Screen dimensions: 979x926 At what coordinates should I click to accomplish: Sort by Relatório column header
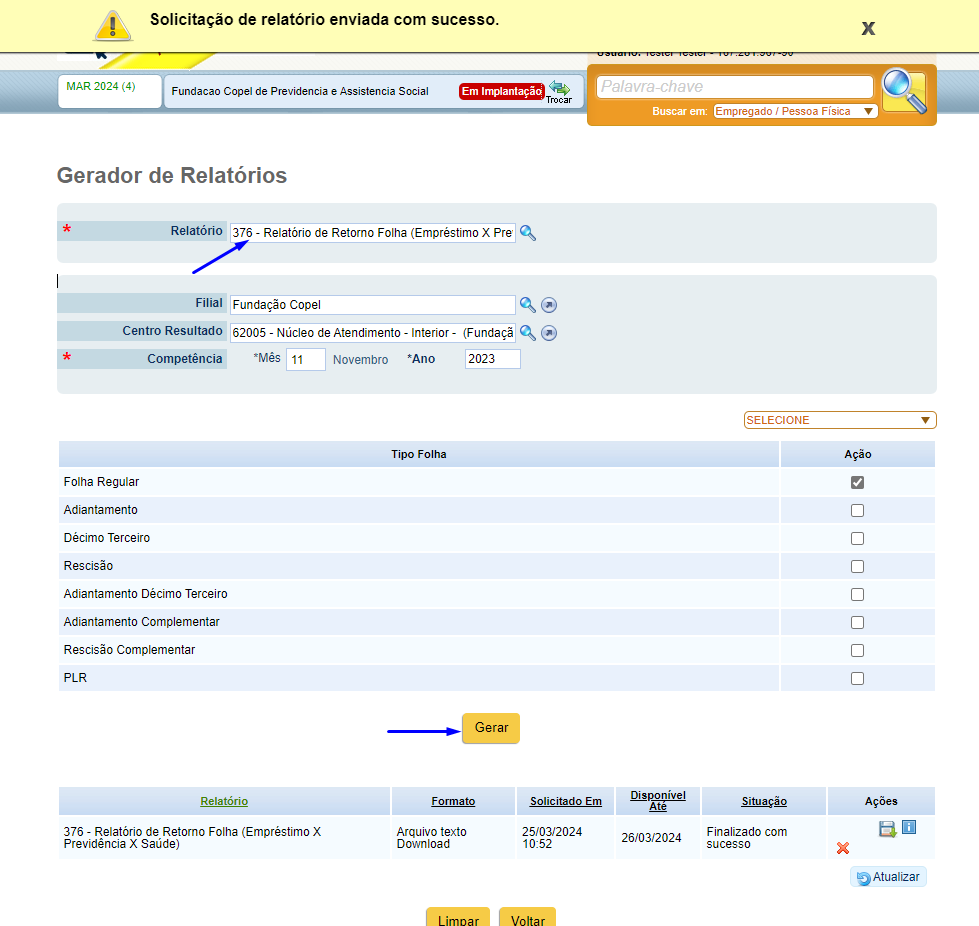click(x=224, y=801)
